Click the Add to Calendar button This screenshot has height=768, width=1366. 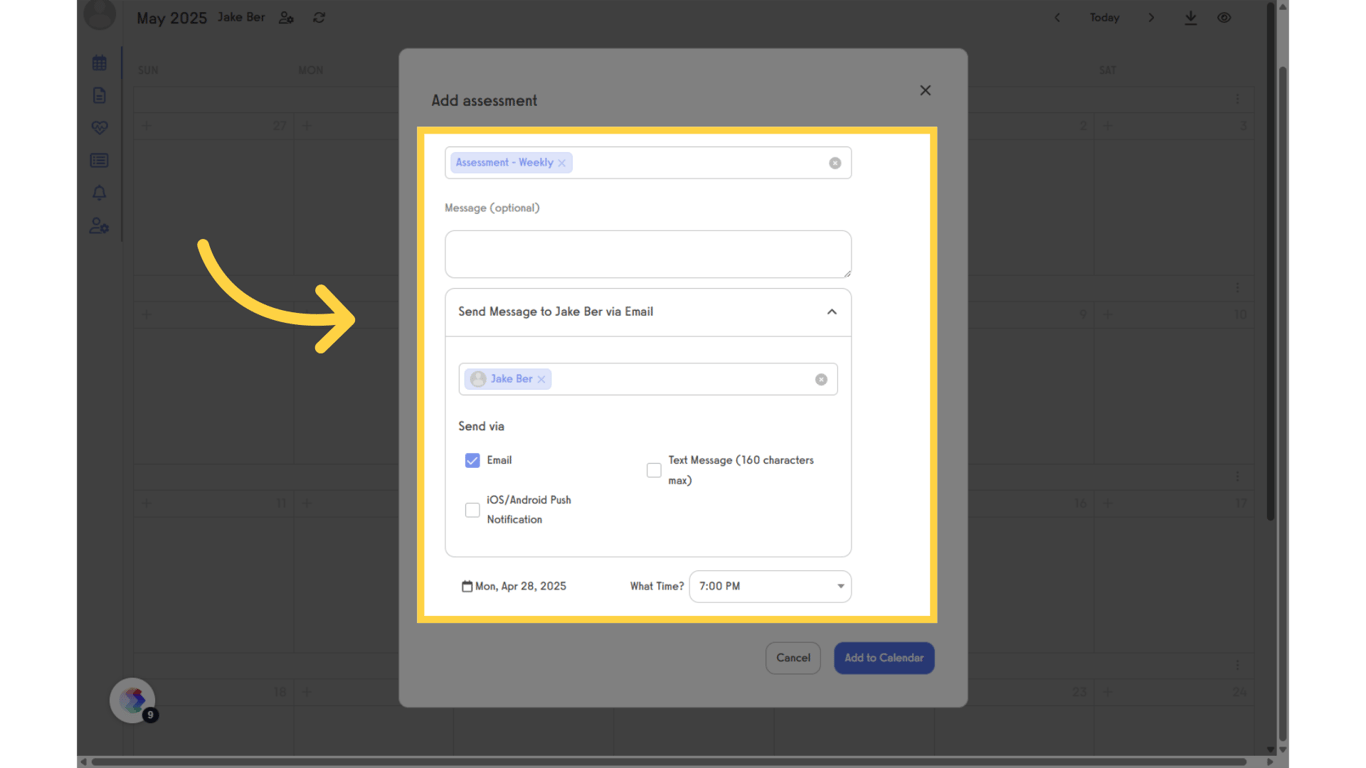tap(884, 657)
